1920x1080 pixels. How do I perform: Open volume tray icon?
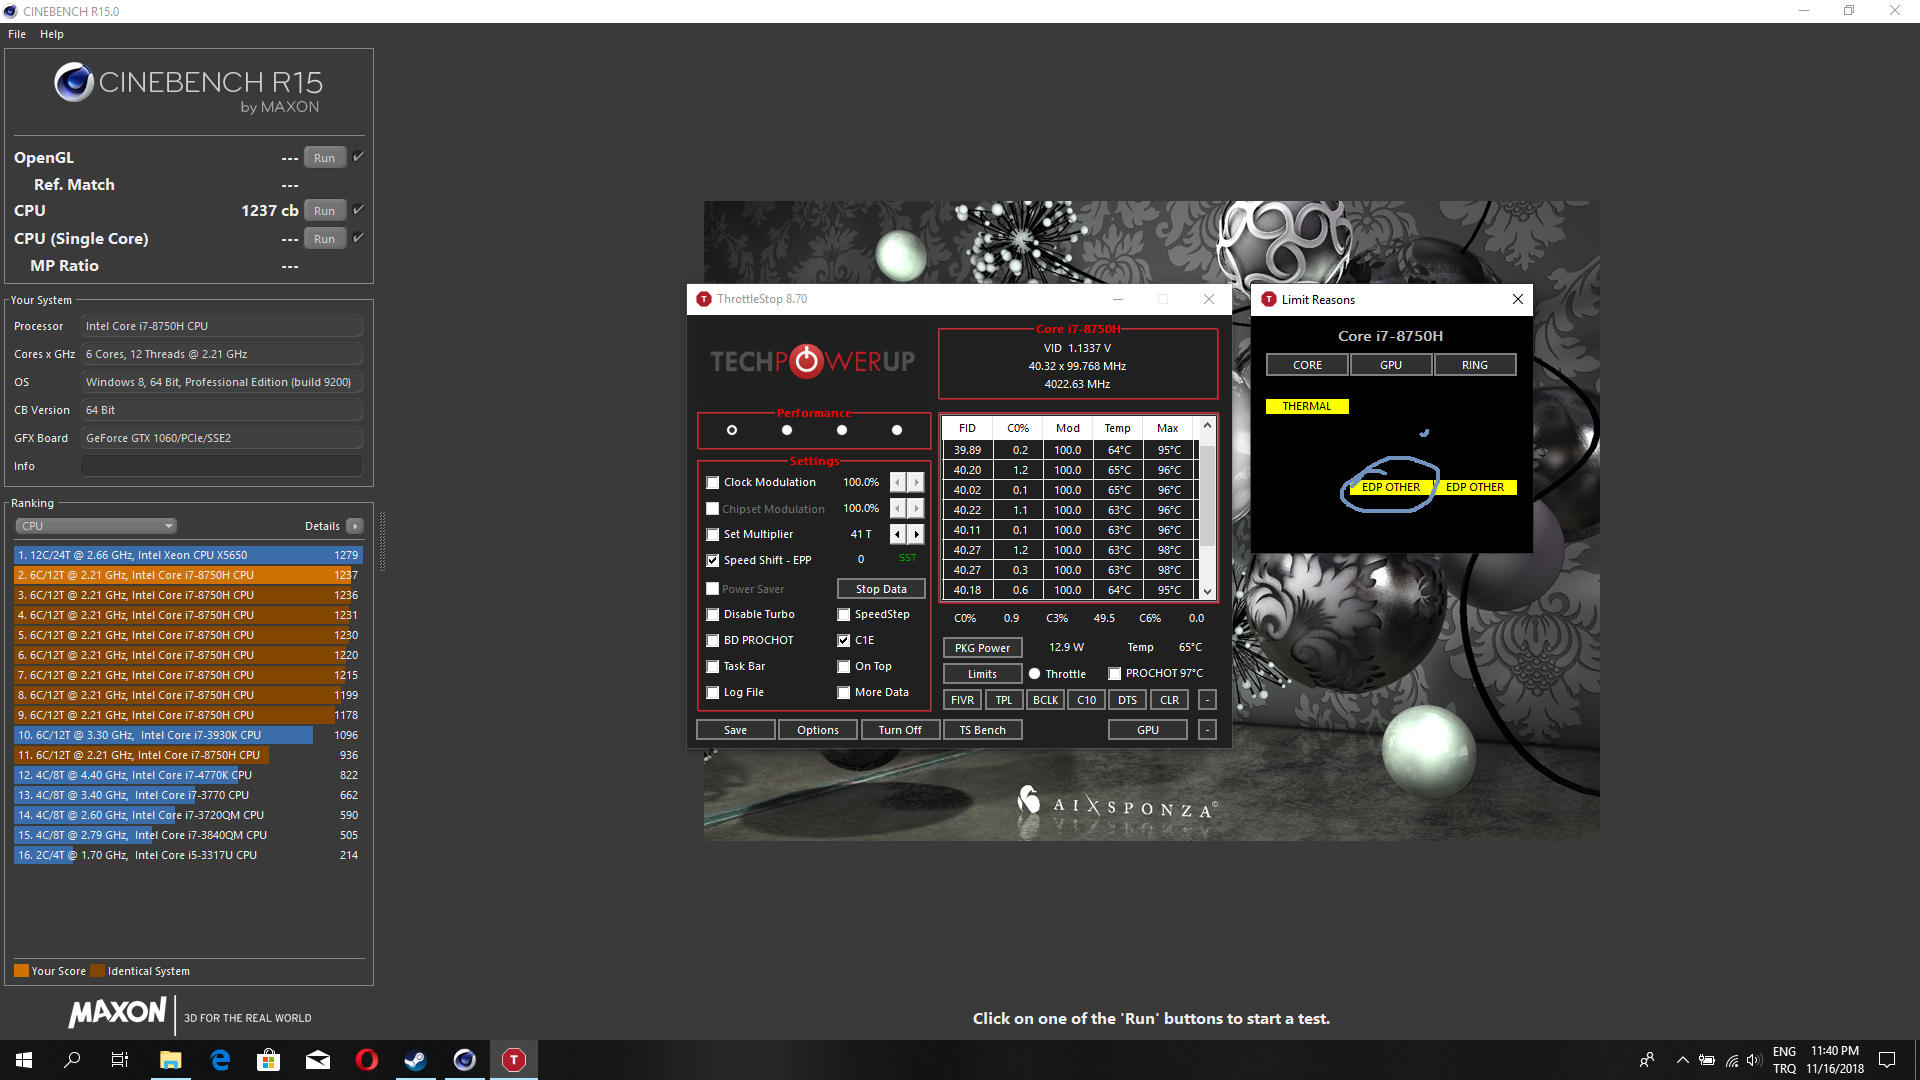point(1754,1060)
